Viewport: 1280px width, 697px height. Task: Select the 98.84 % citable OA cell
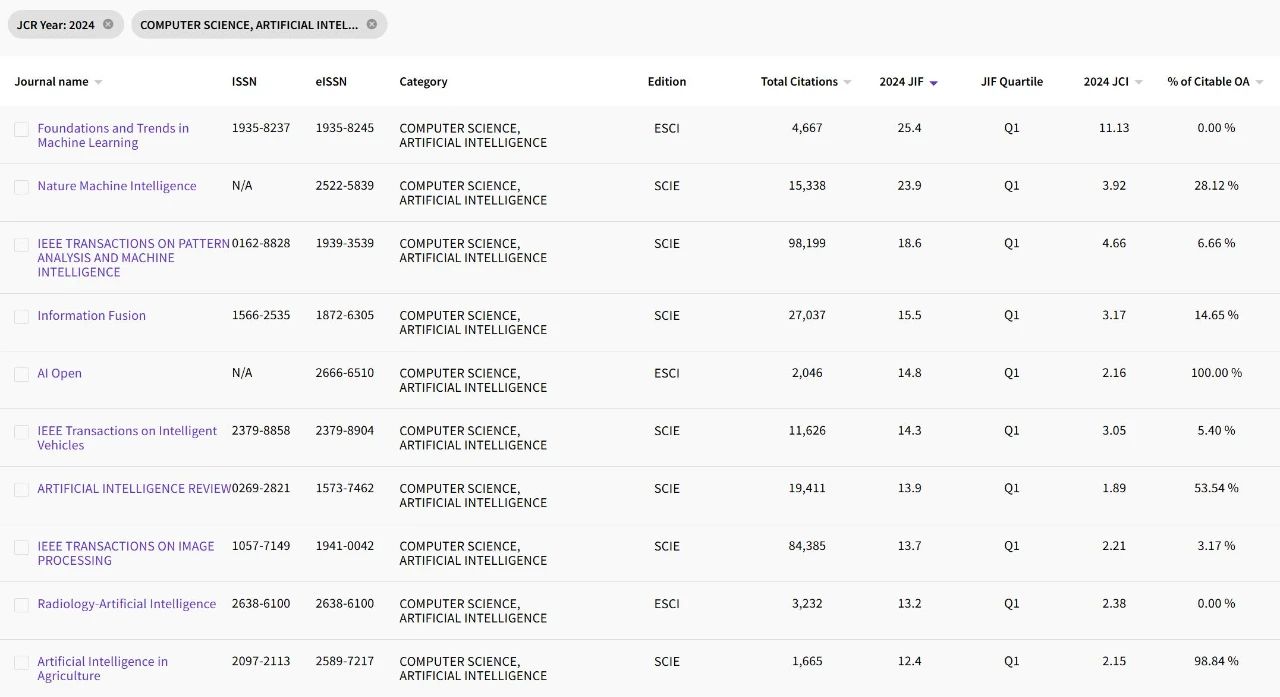click(x=1216, y=661)
